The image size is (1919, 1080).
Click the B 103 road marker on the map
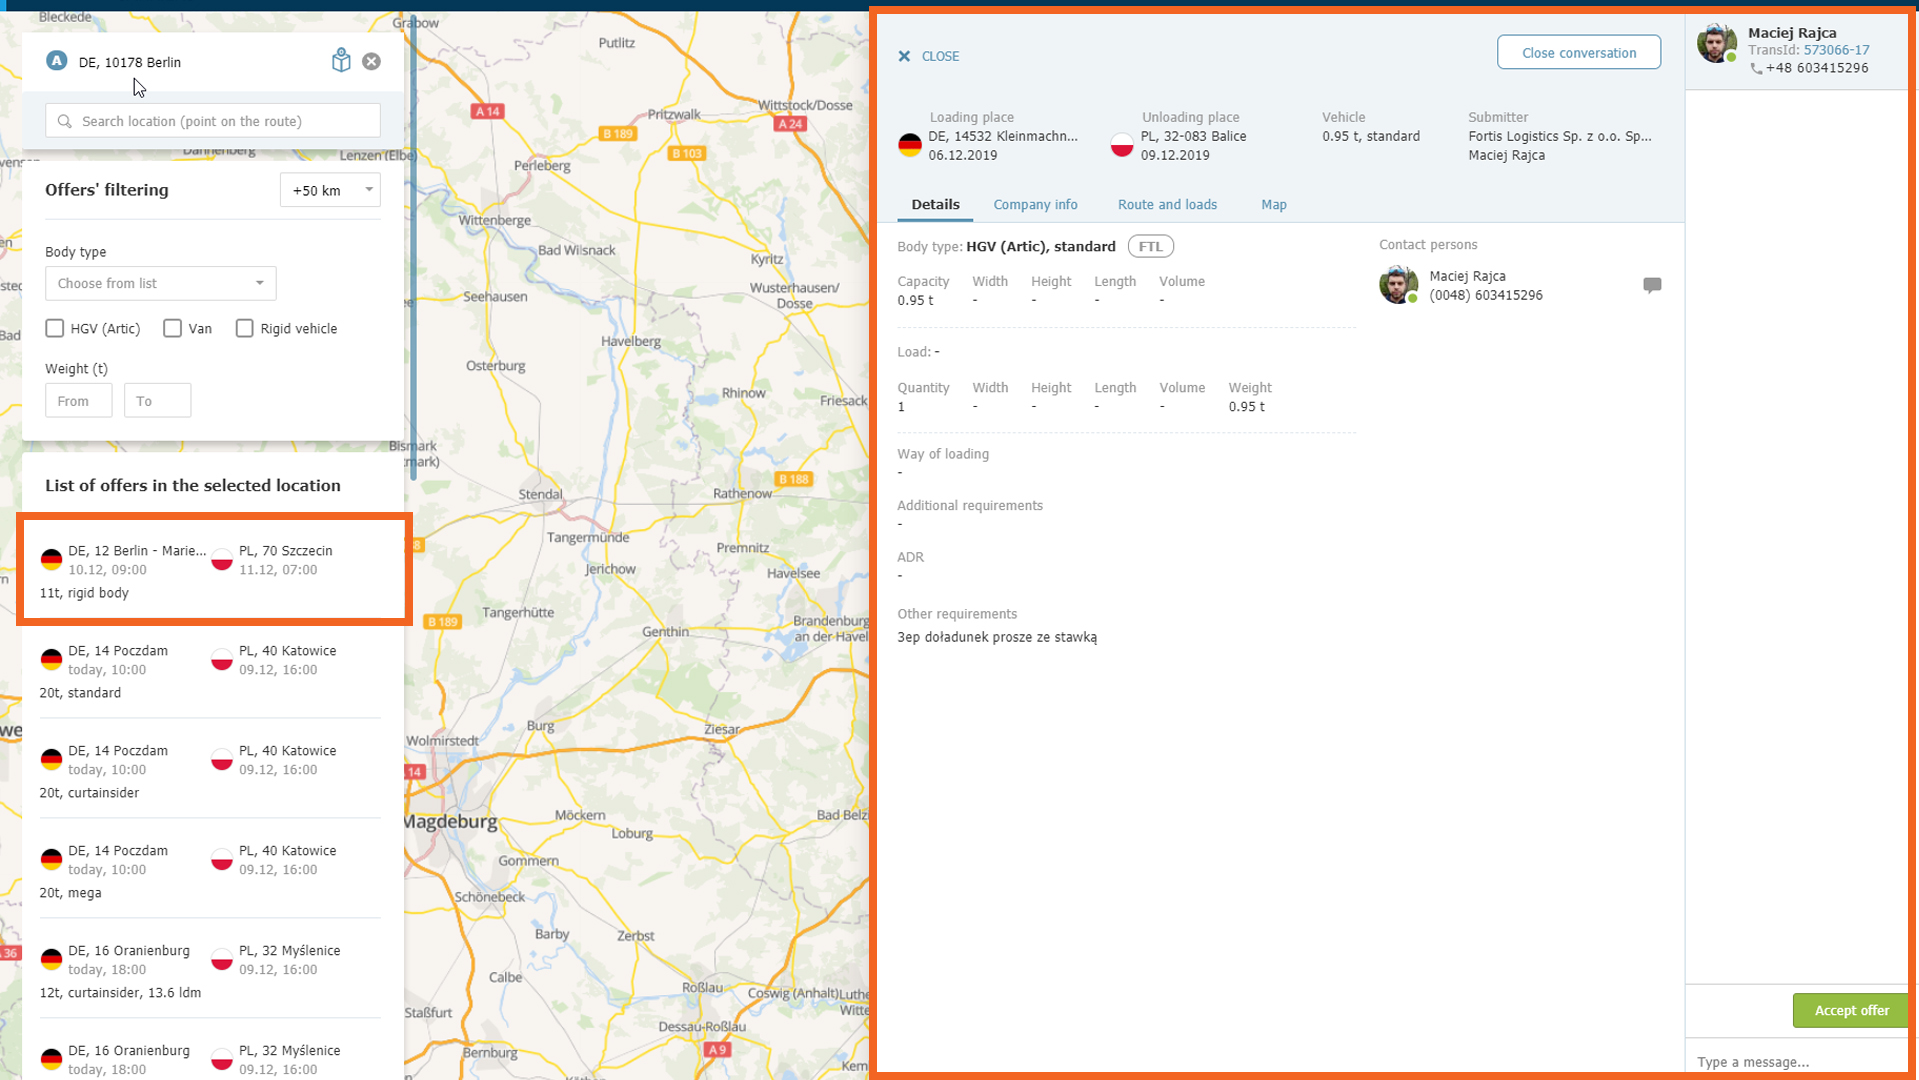click(687, 154)
